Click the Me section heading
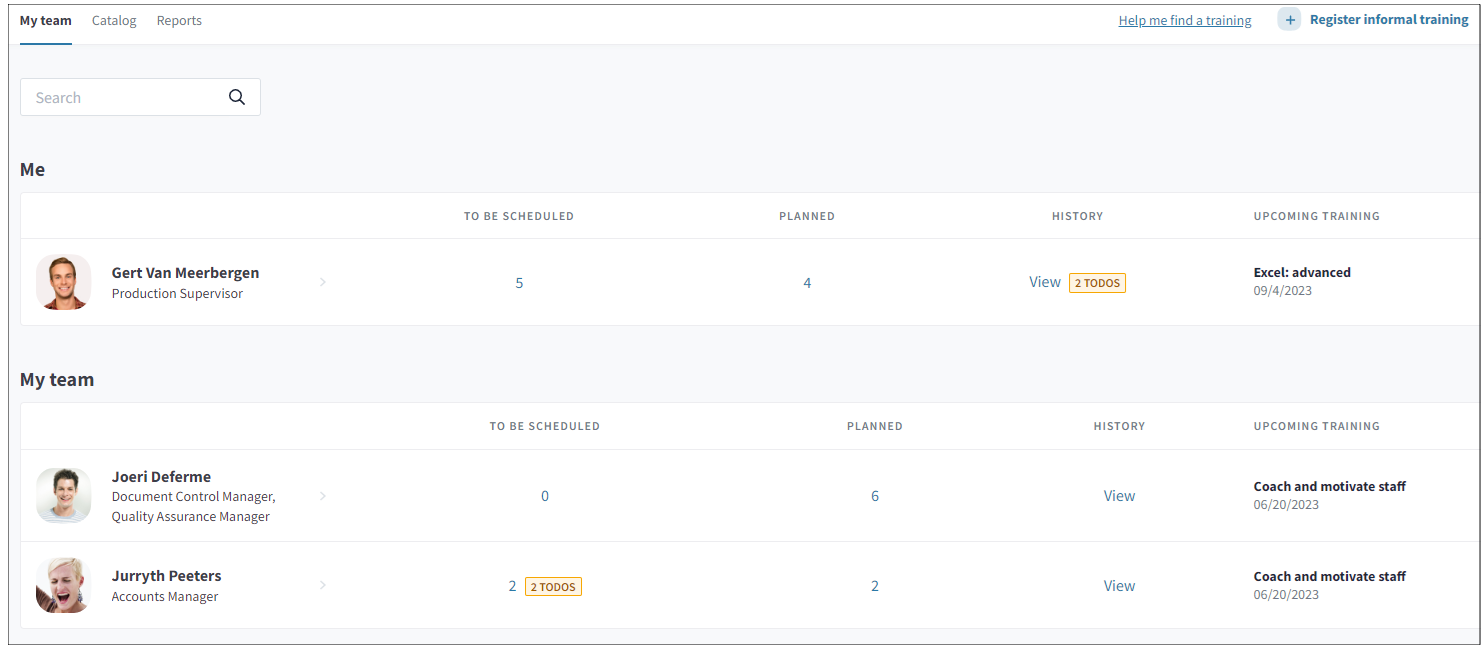Viewport: 1483px width, 650px height. pos(33,170)
